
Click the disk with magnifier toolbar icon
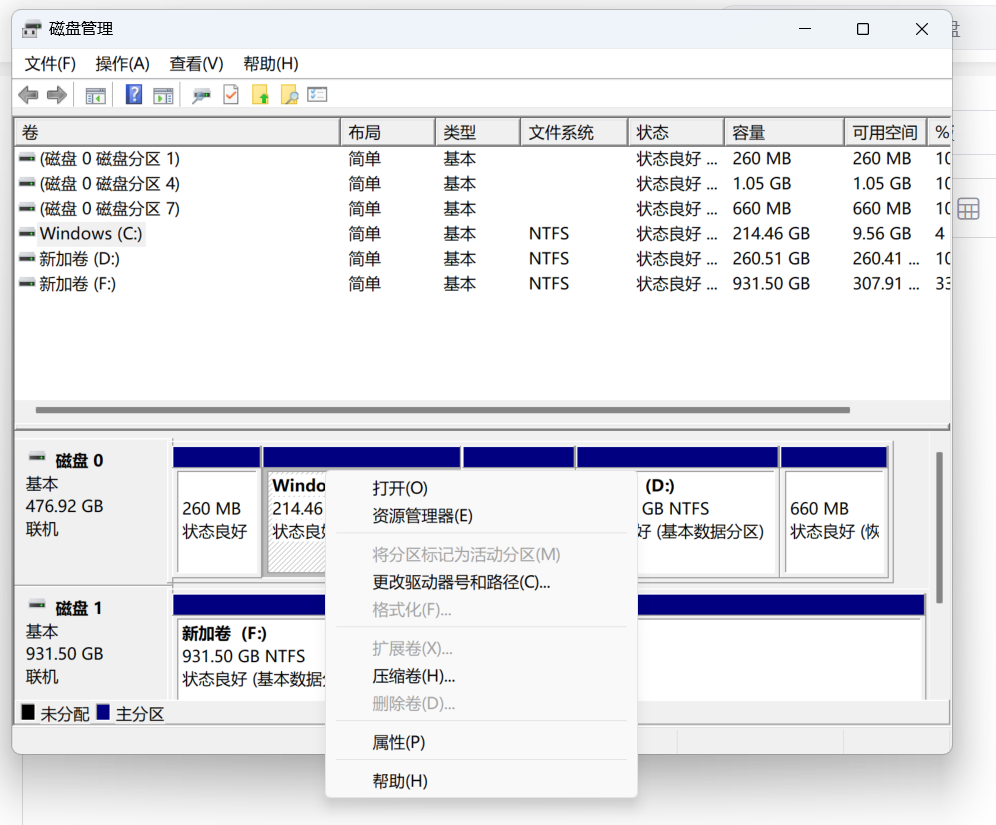(x=201, y=96)
